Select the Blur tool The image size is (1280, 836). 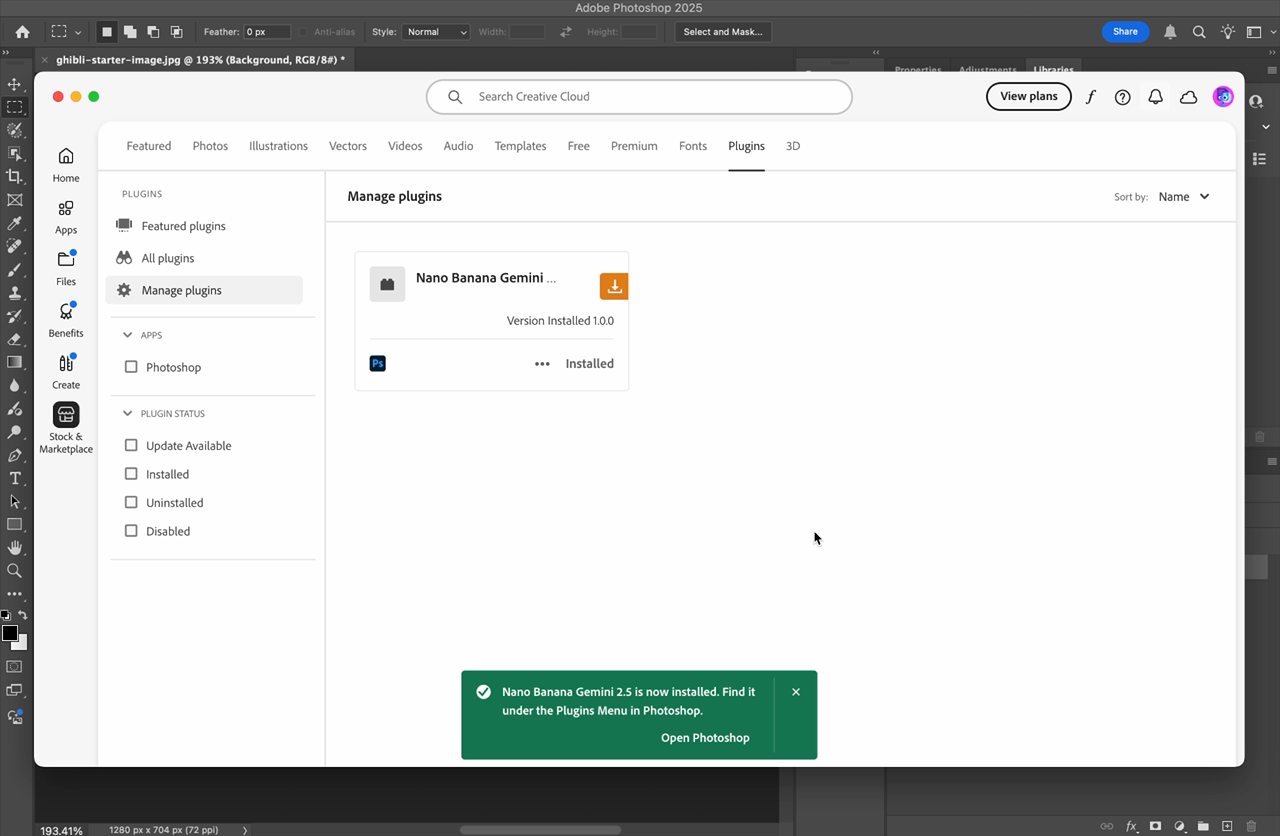pos(14,385)
